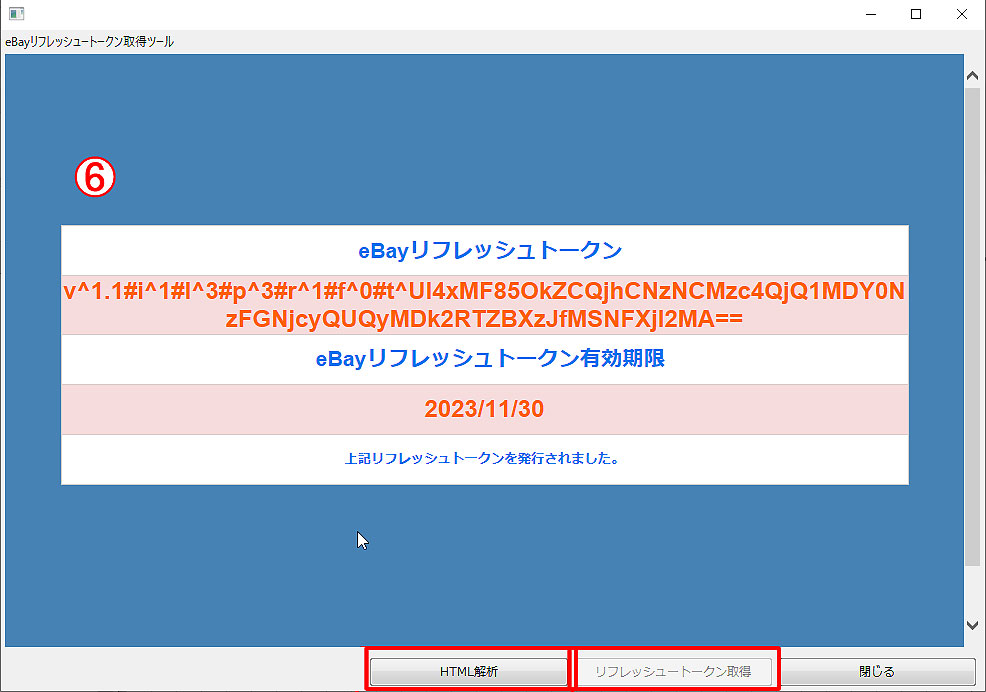Click the eBayリフレッシュトークン heading
Image resolution: width=986 pixels, height=692 pixels.
coord(490,250)
